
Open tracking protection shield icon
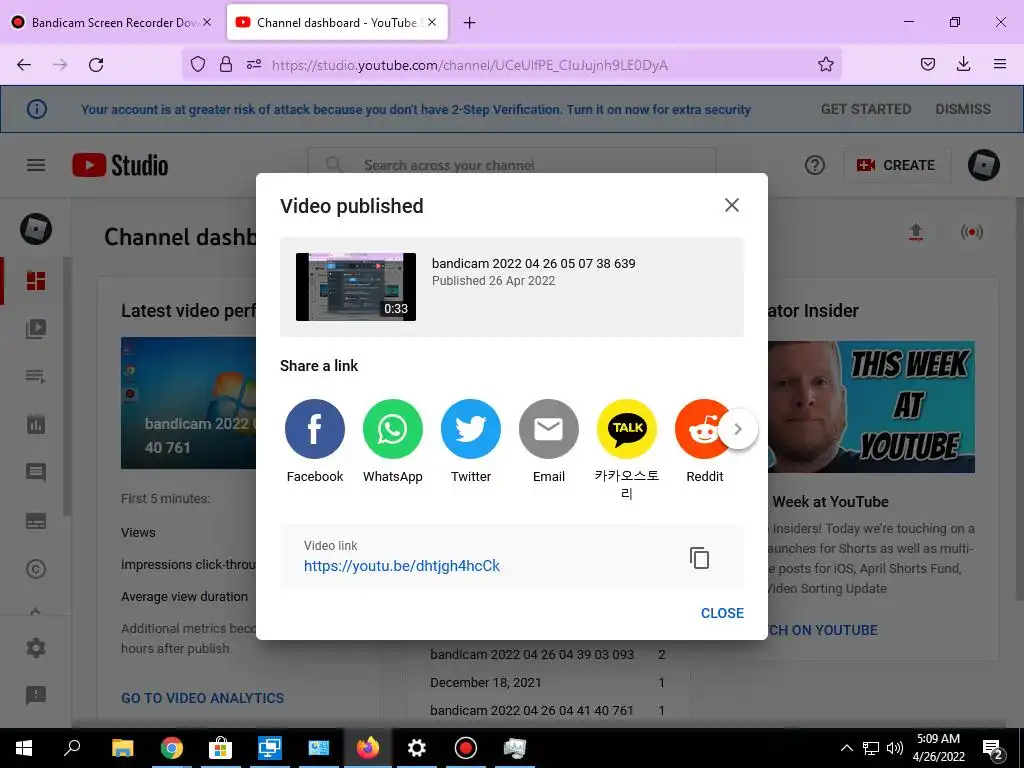[198, 64]
